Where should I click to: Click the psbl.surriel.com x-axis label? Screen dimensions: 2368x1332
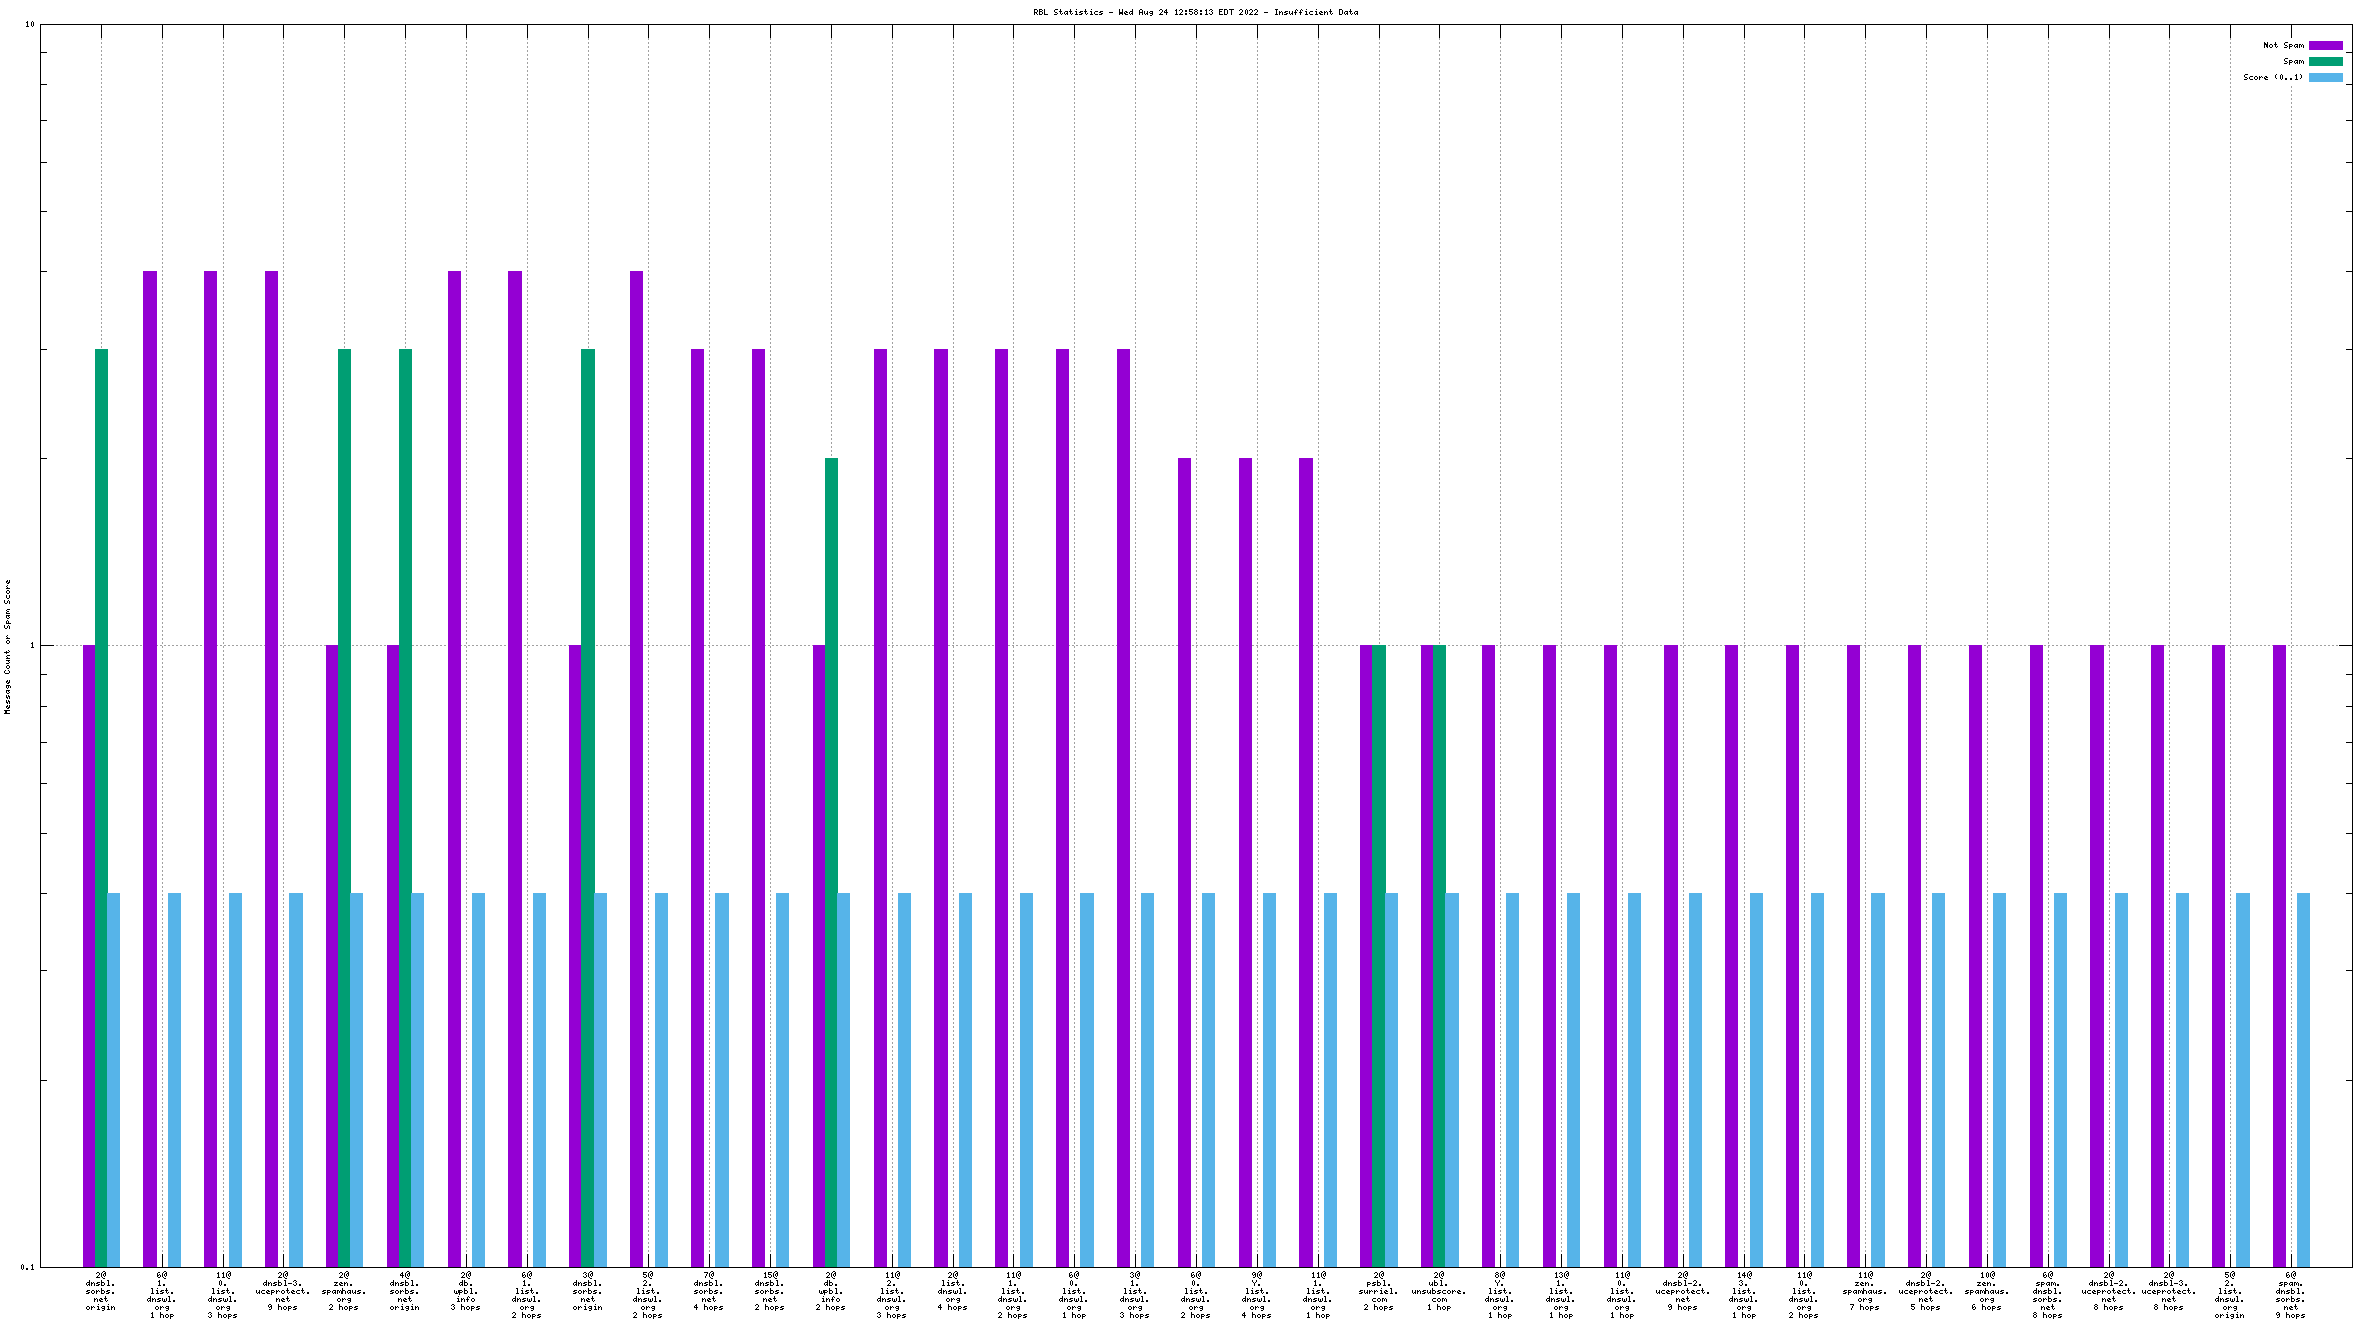(1379, 1291)
